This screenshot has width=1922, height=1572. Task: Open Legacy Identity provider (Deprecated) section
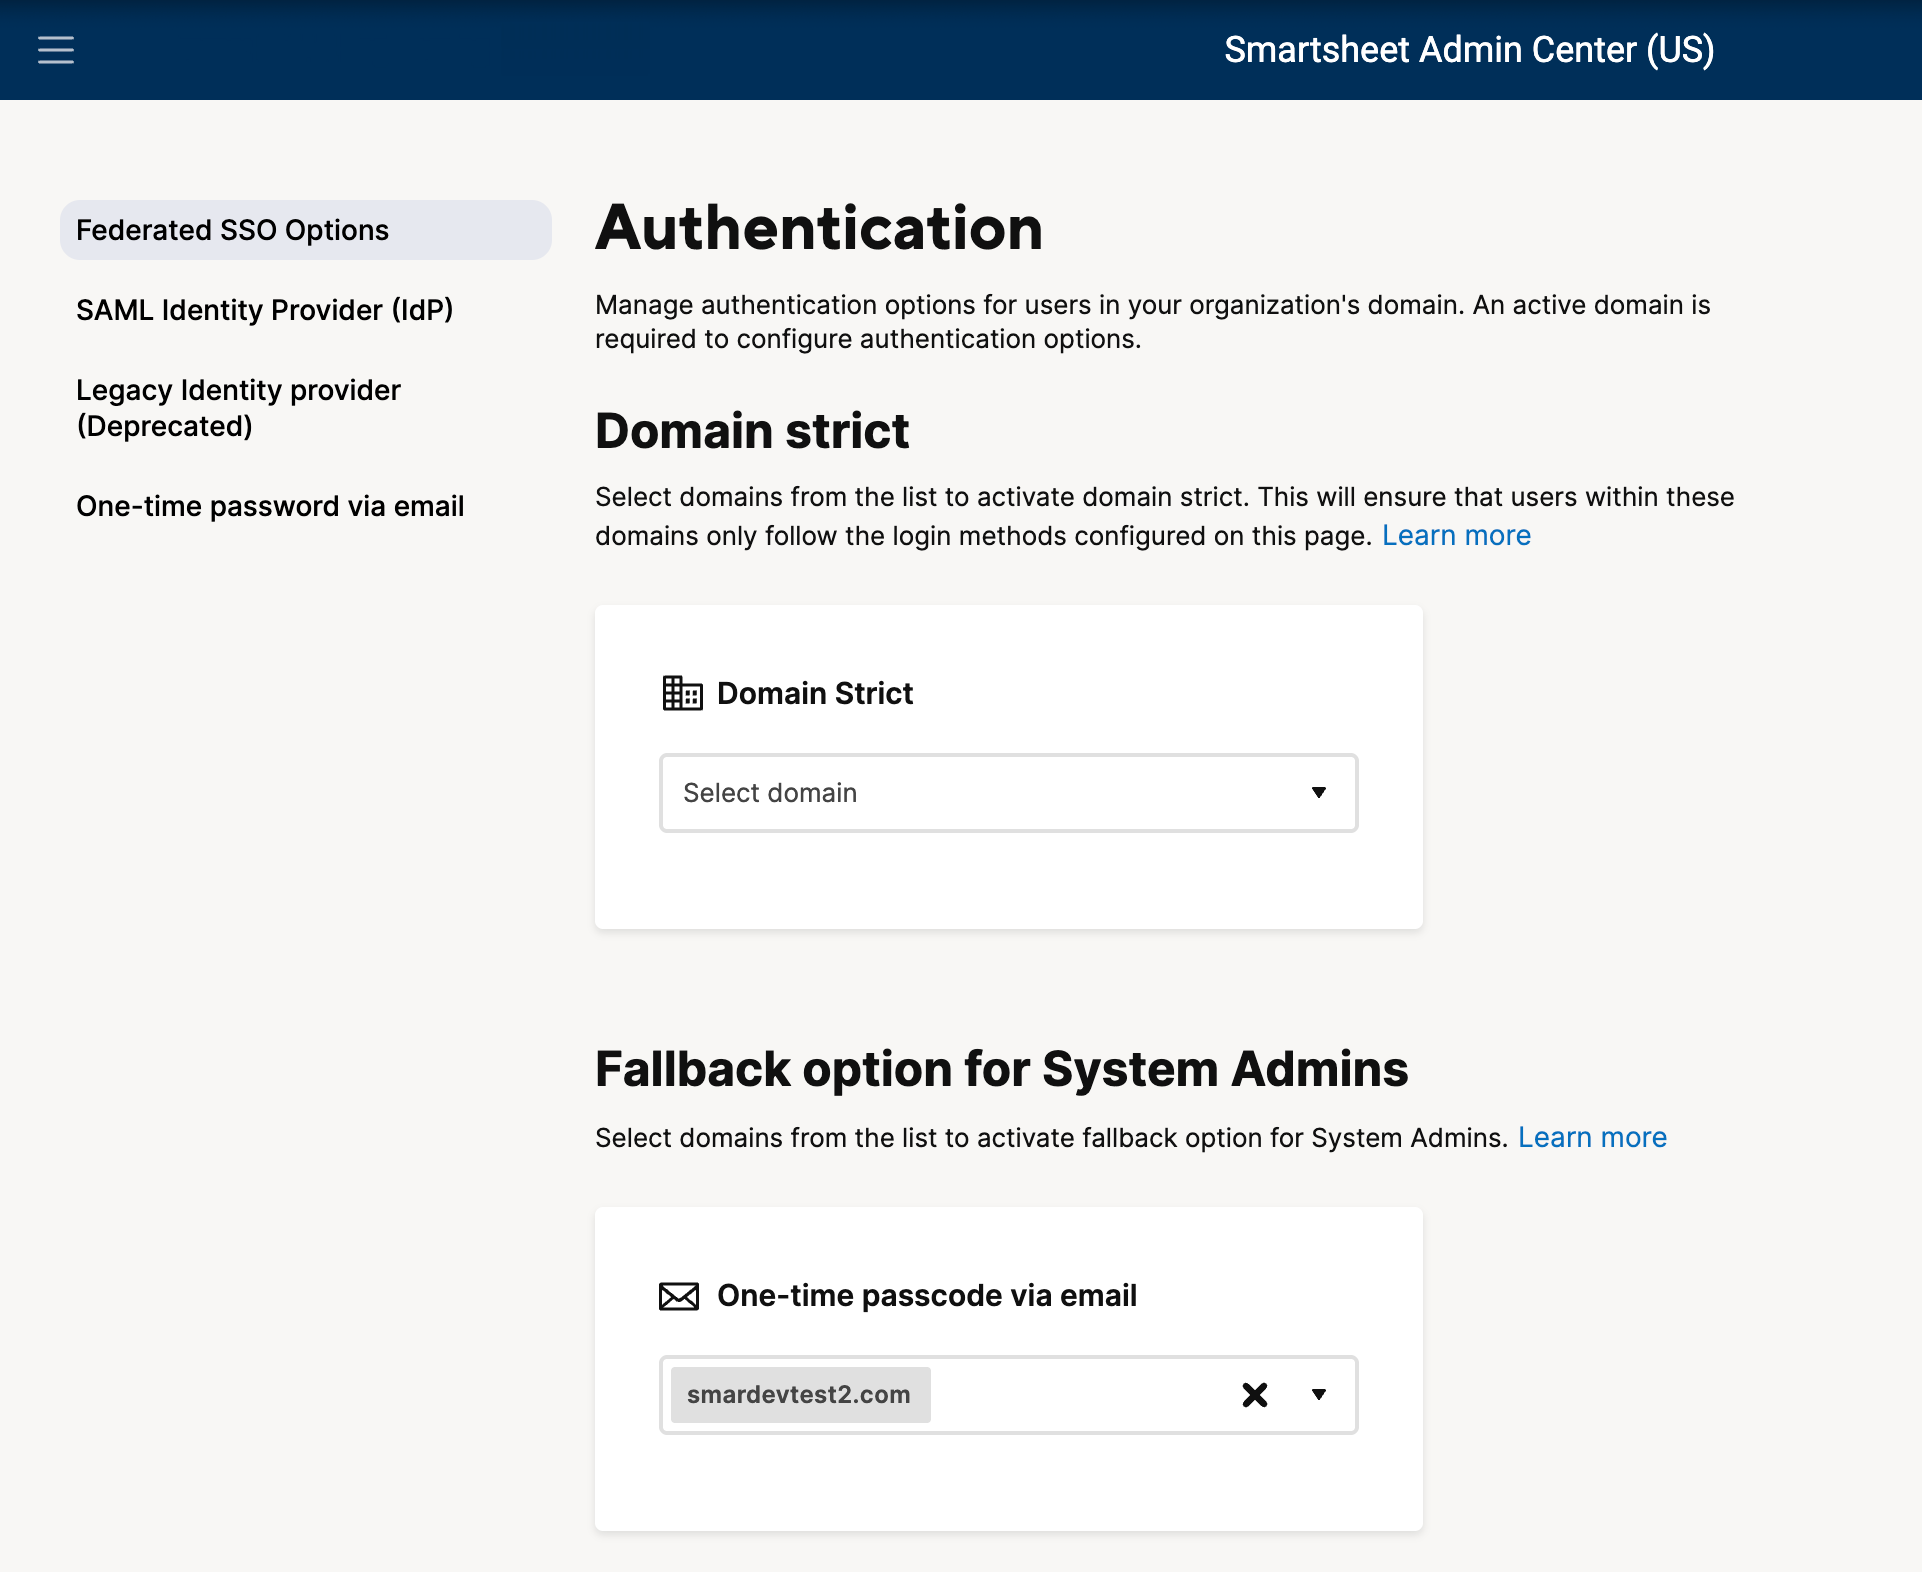239,408
